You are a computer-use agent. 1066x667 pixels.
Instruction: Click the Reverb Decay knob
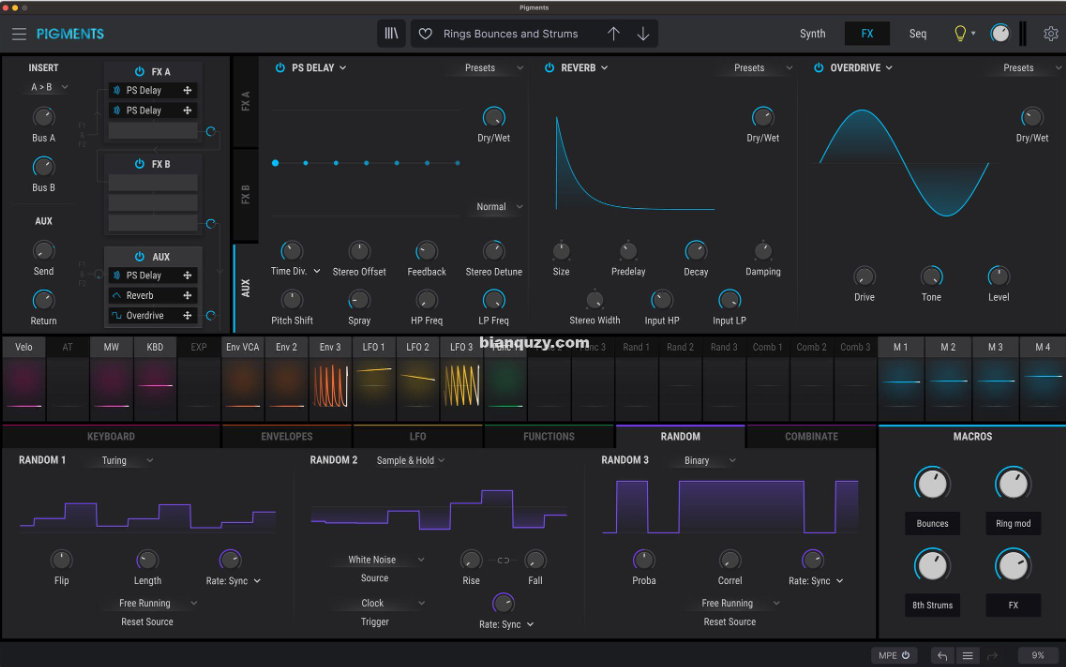pyautogui.click(x=696, y=251)
